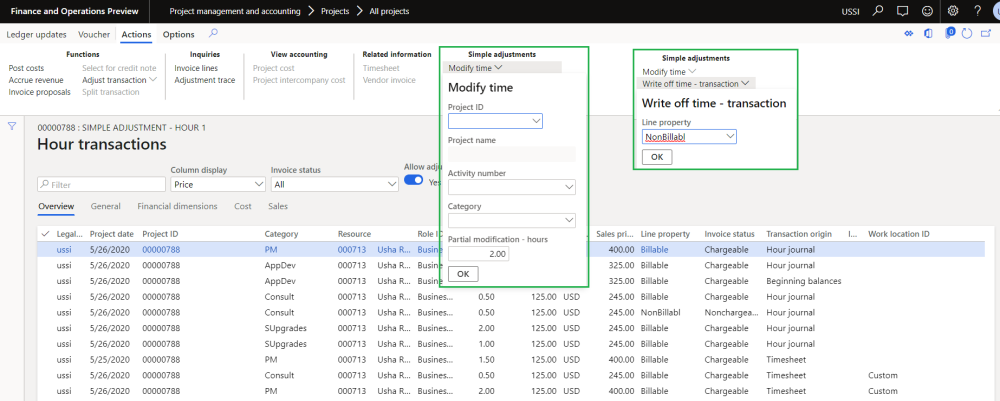Click OK in Write off time panel

(656, 157)
